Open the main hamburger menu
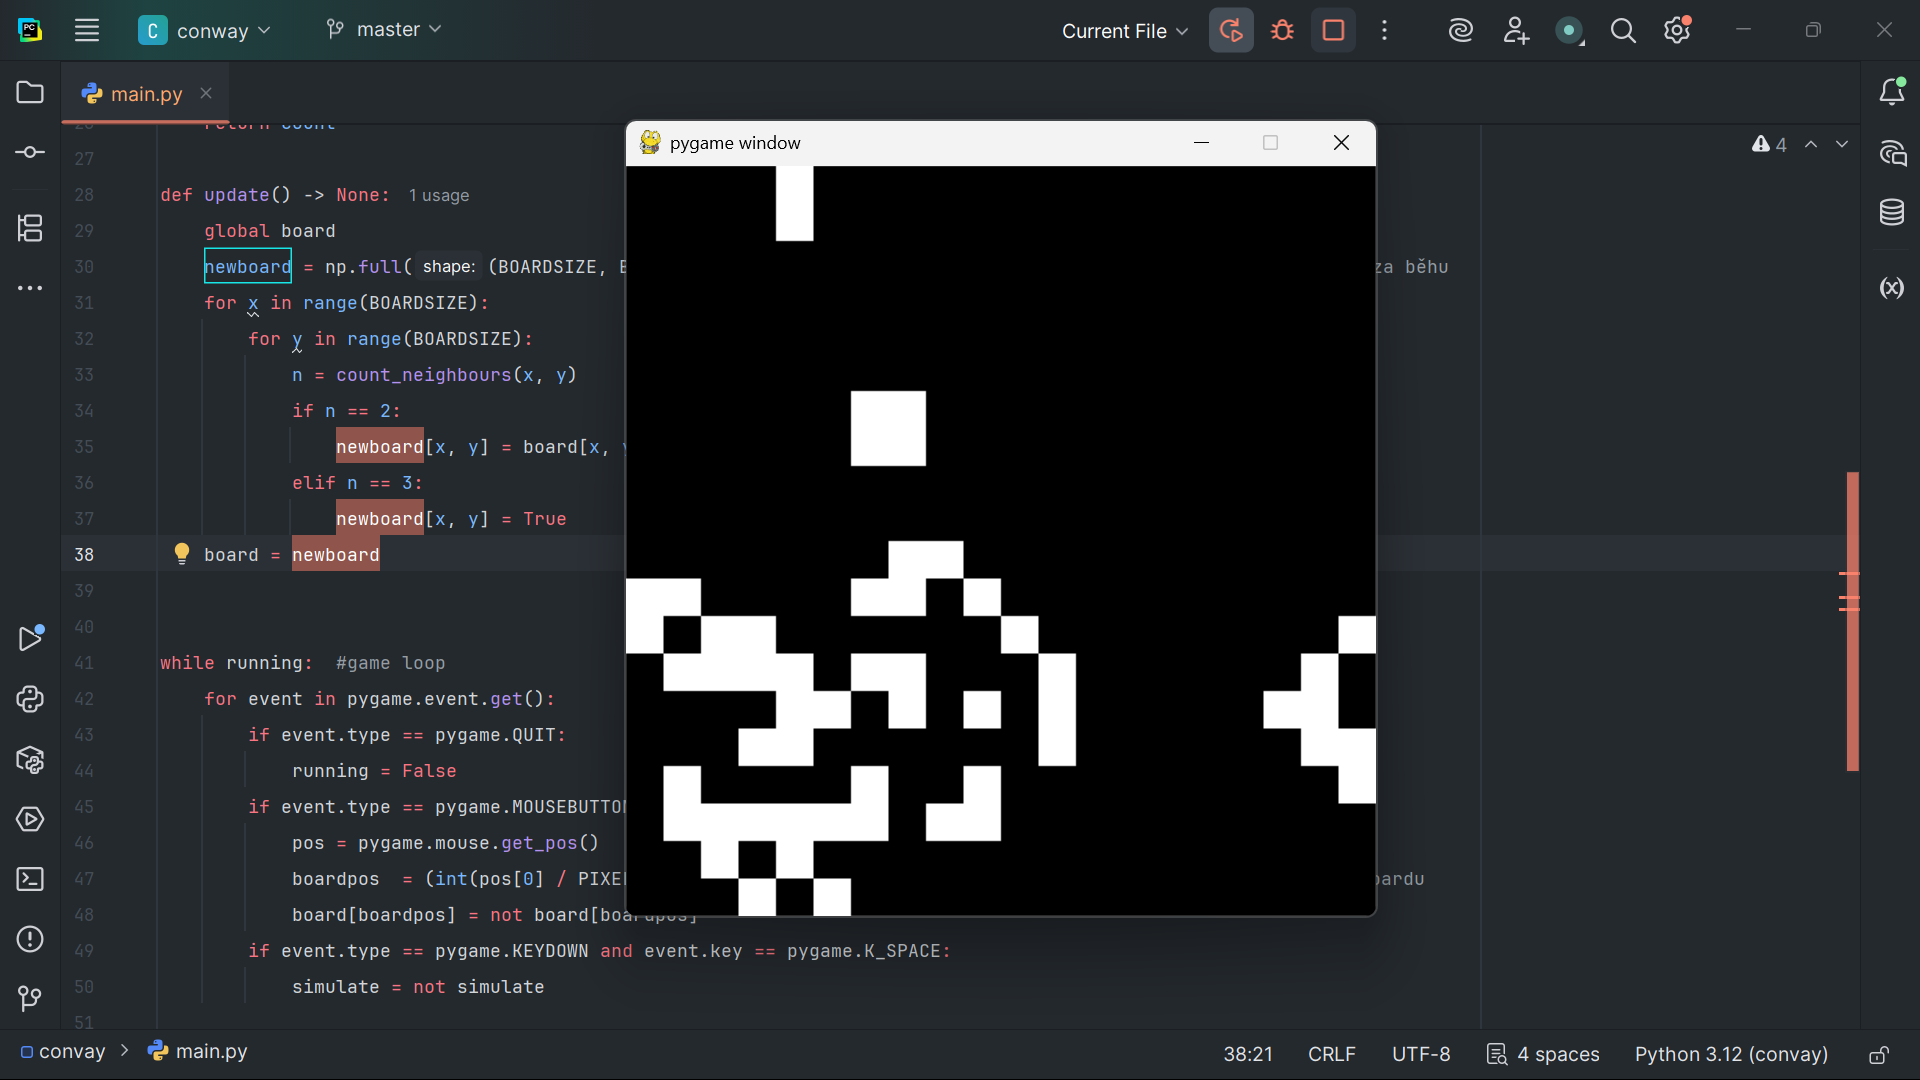 coord(87,30)
